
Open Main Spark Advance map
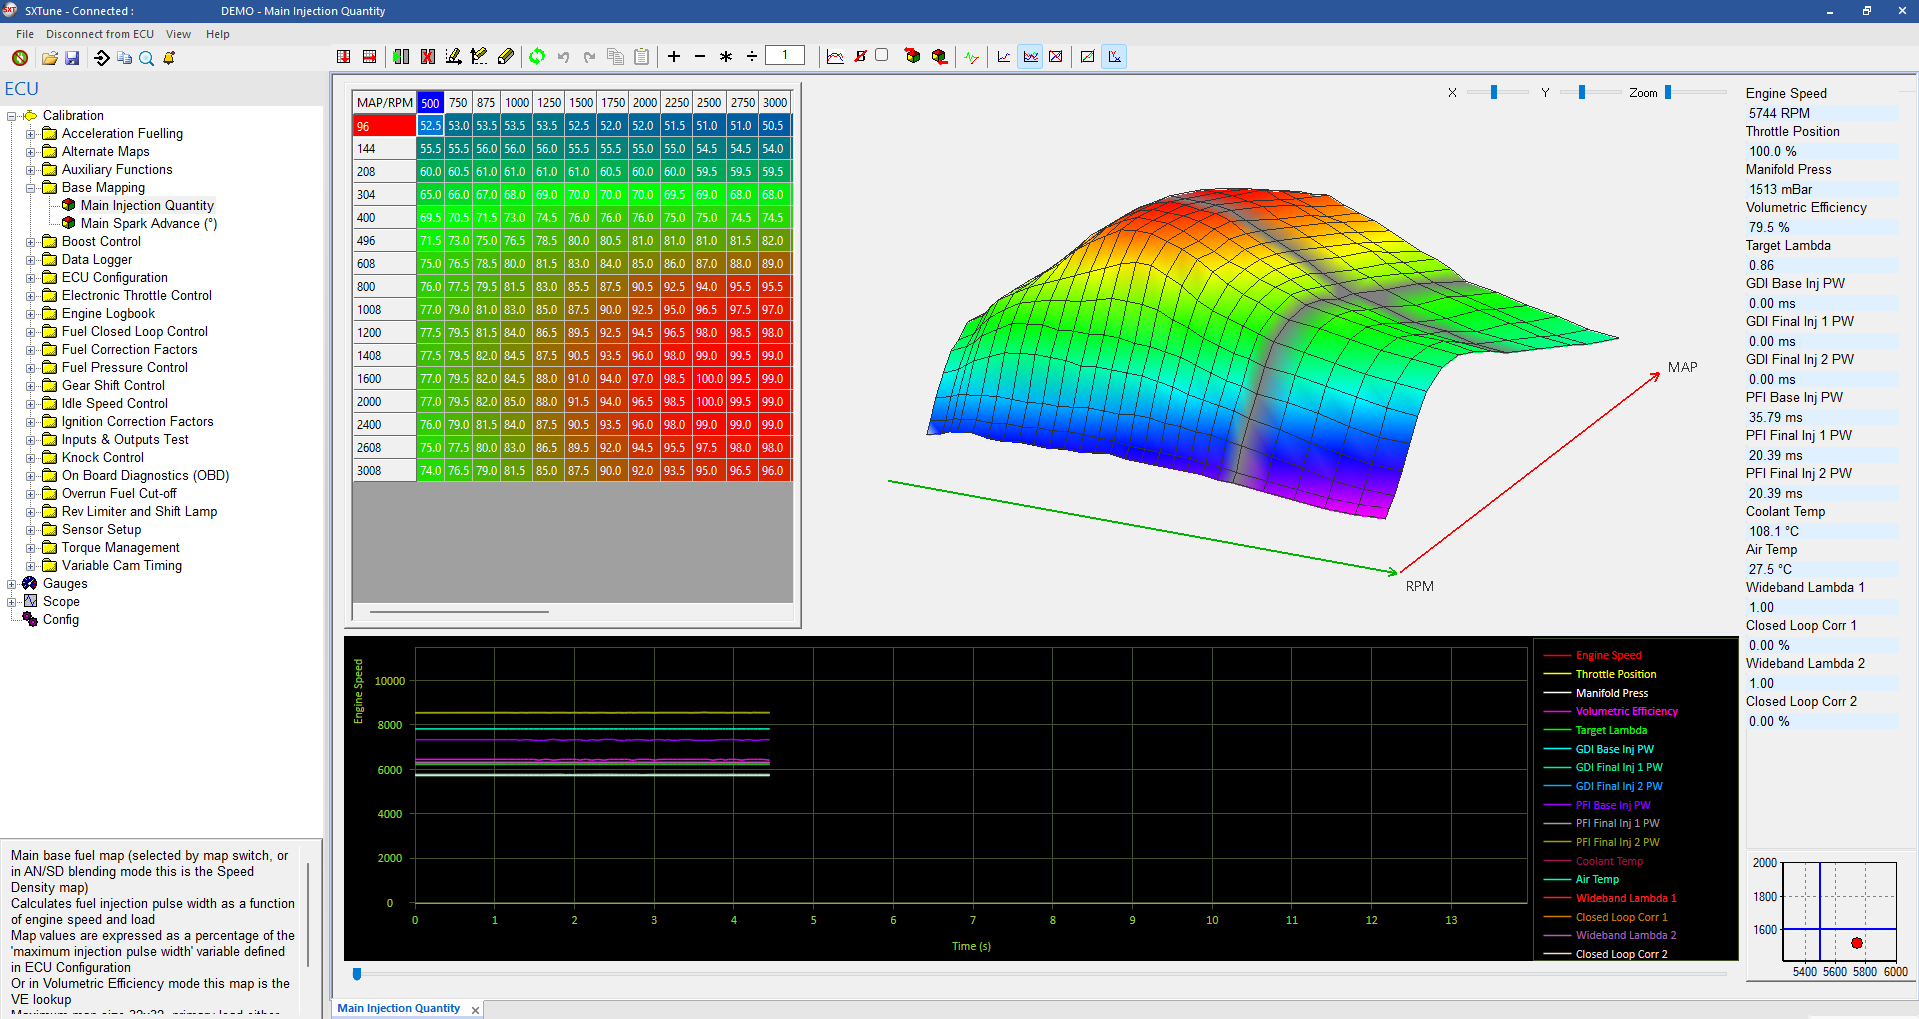(149, 224)
